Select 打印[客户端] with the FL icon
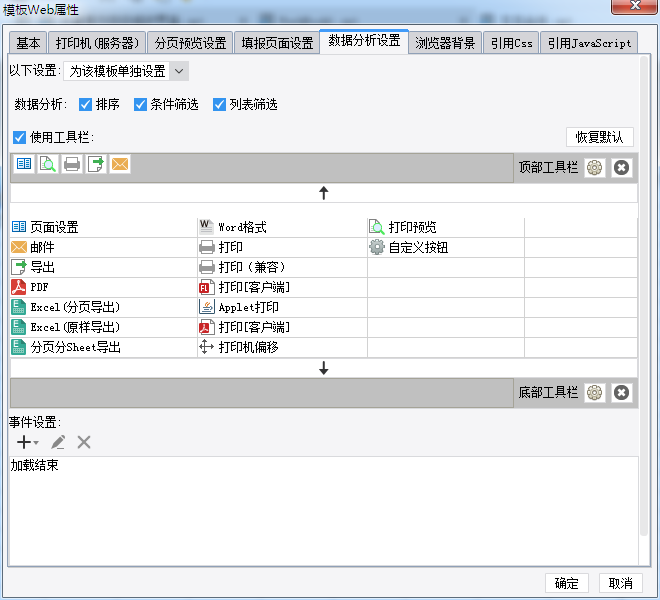 coord(282,287)
